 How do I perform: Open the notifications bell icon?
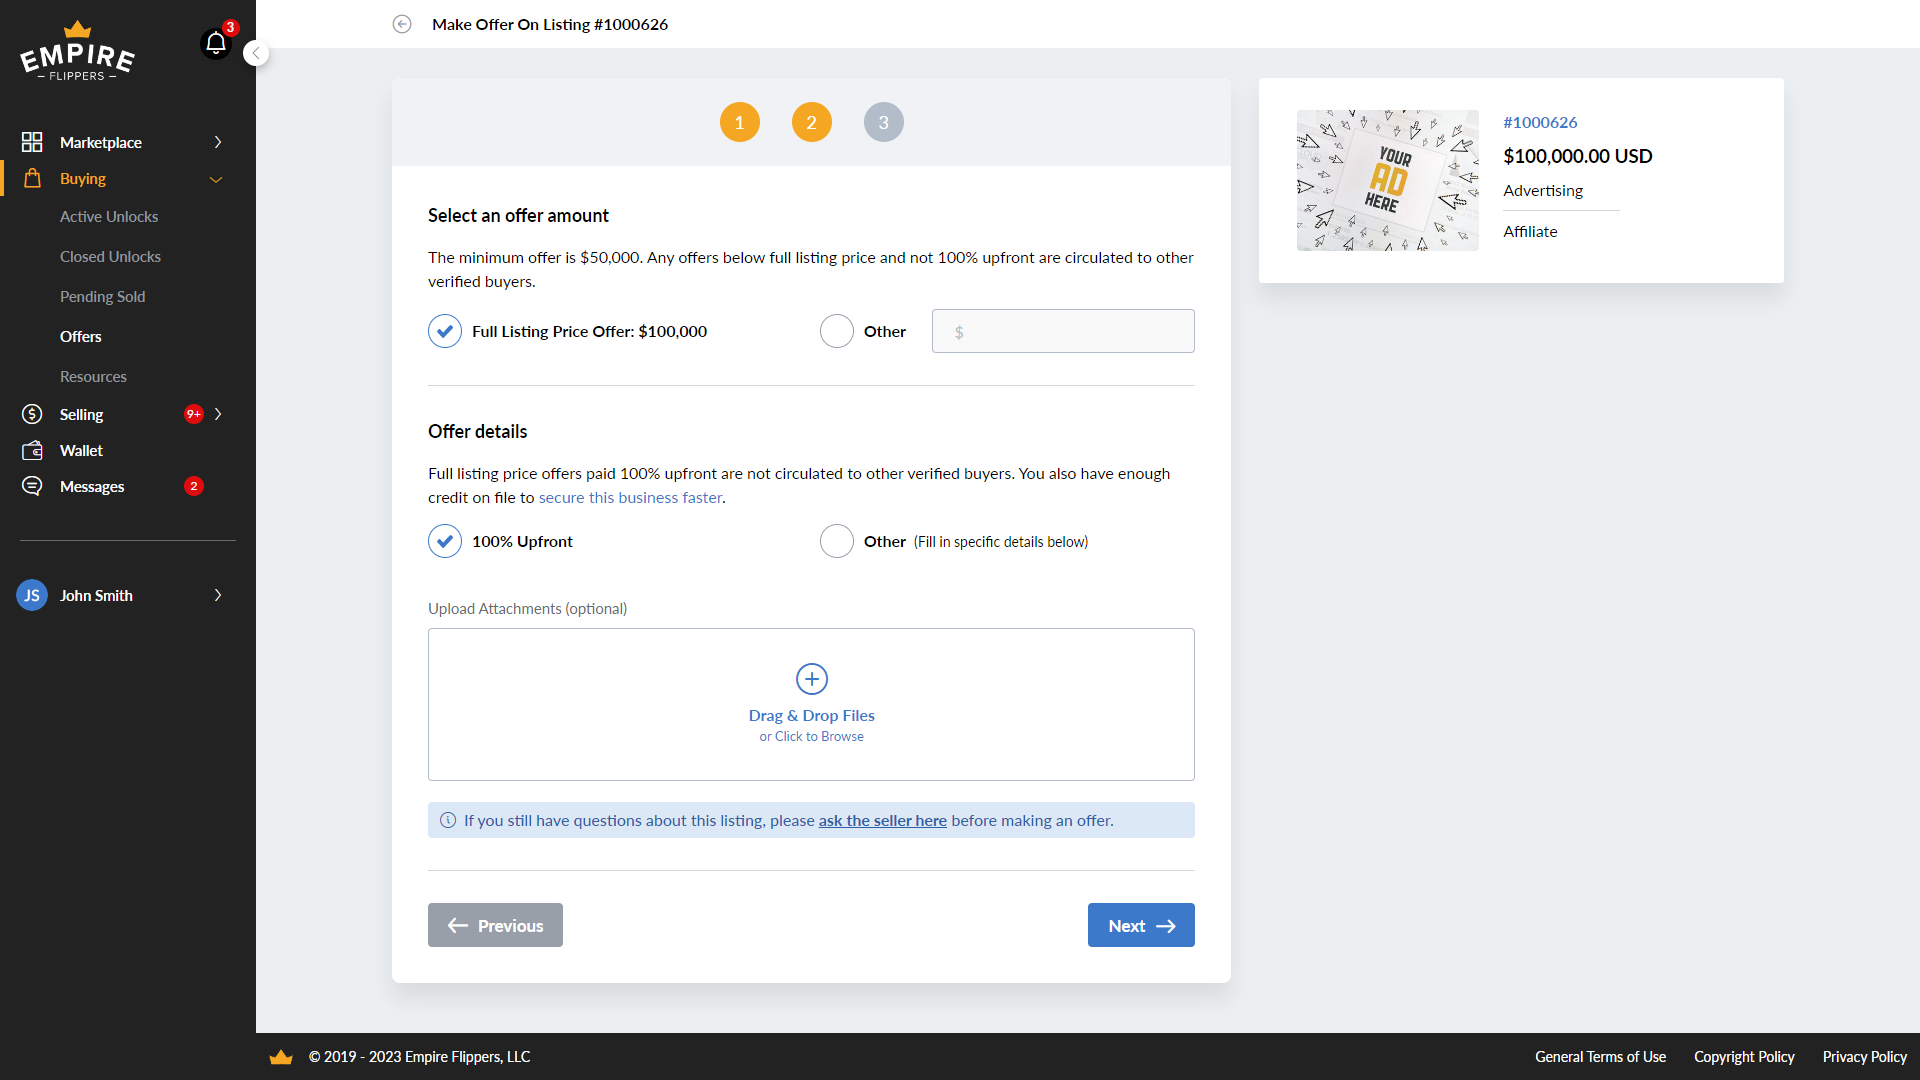click(x=216, y=43)
